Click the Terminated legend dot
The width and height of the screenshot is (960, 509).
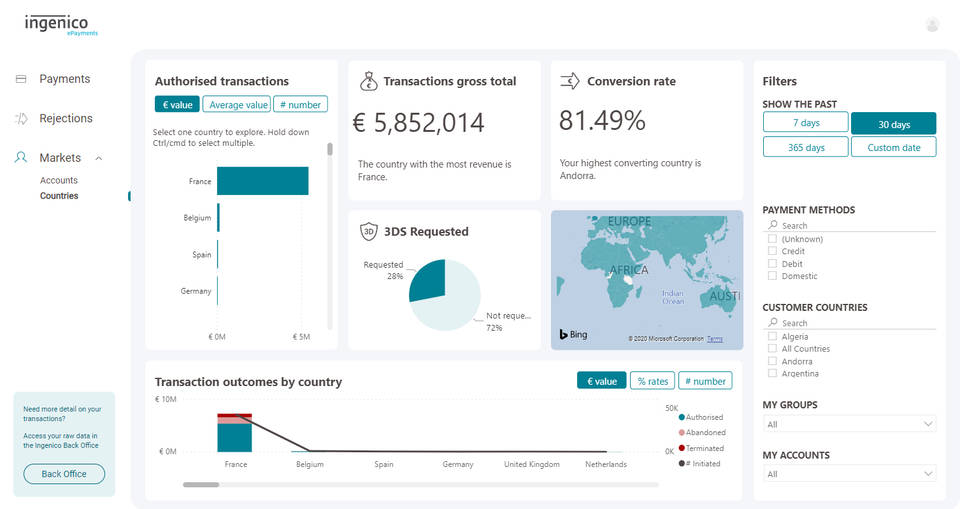(x=681, y=448)
